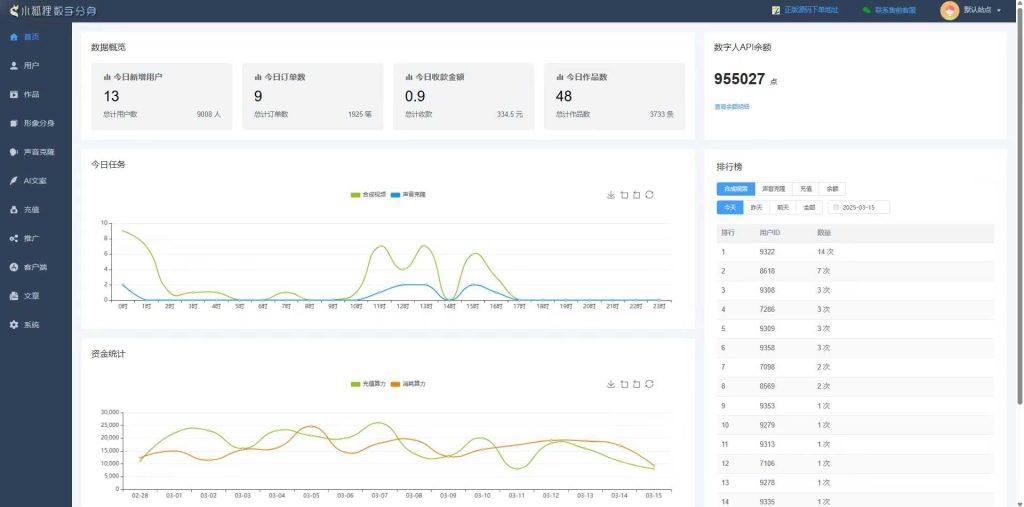Image resolution: width=1024 pixels, height=507 pixels.
Task: Open the AI文案 feather icon
Action: tap(14, 181)
